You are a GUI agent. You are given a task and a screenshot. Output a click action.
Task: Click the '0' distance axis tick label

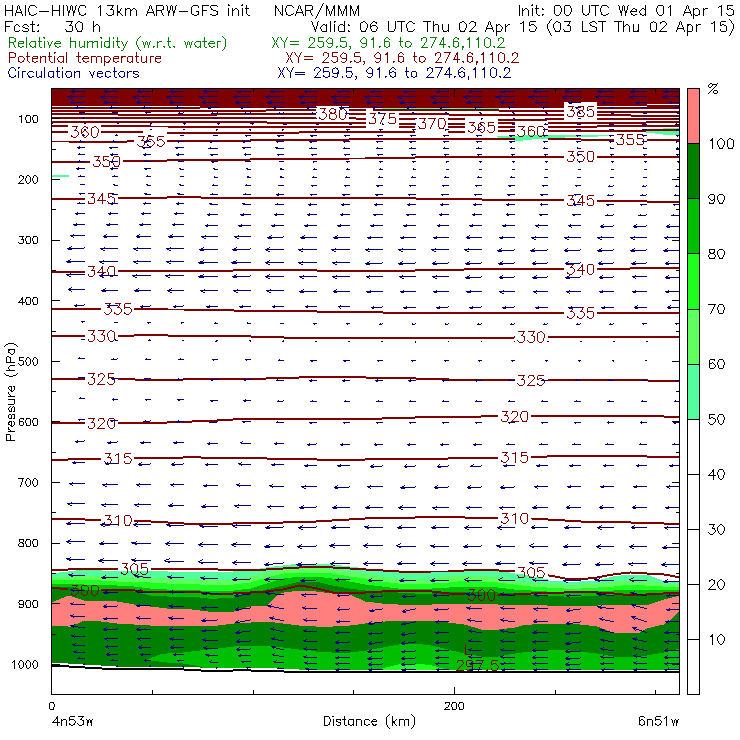52,706
